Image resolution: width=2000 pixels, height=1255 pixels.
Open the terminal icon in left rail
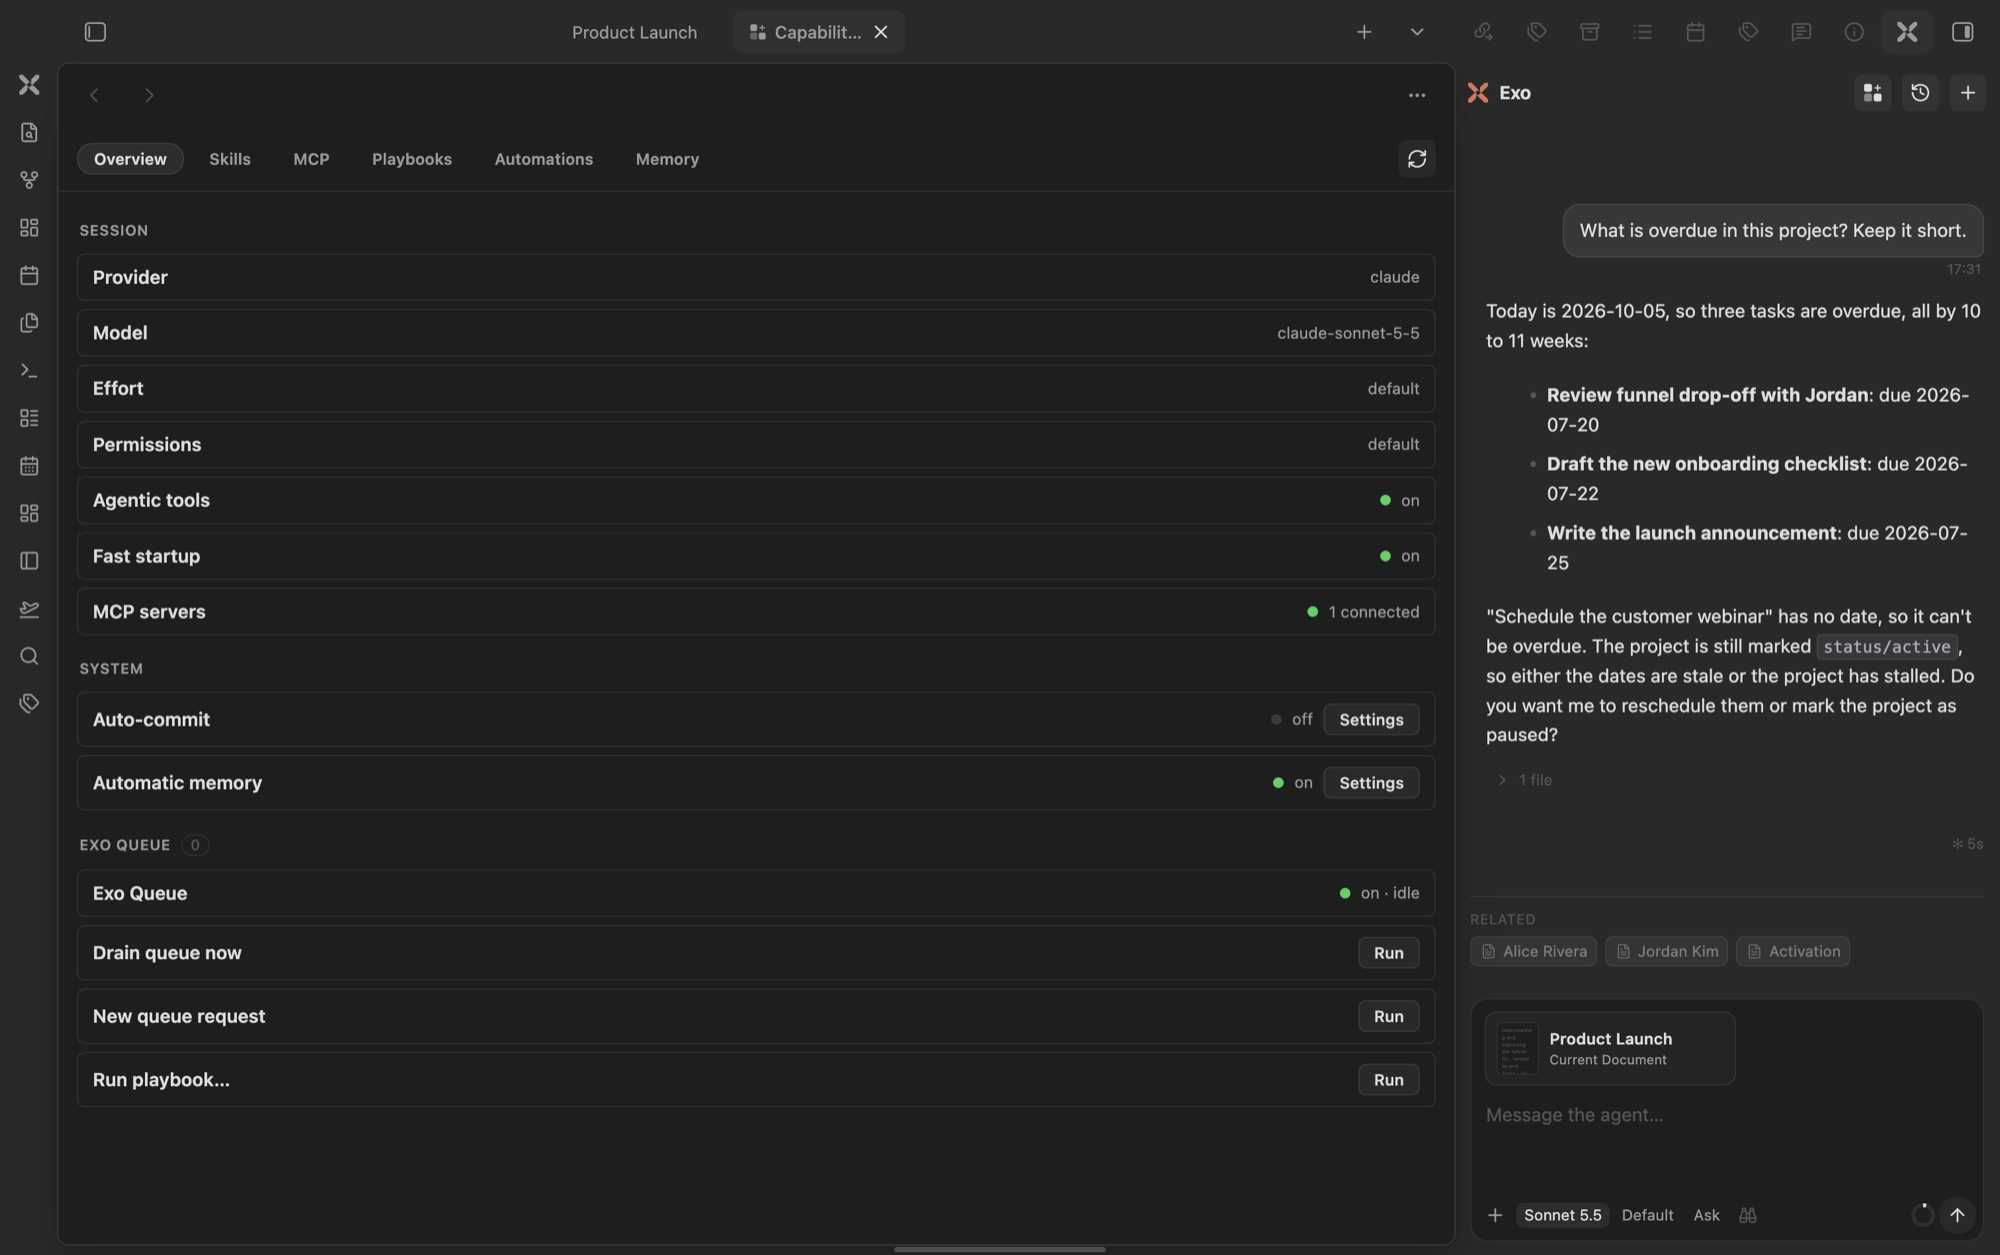(x=29, y=371)
